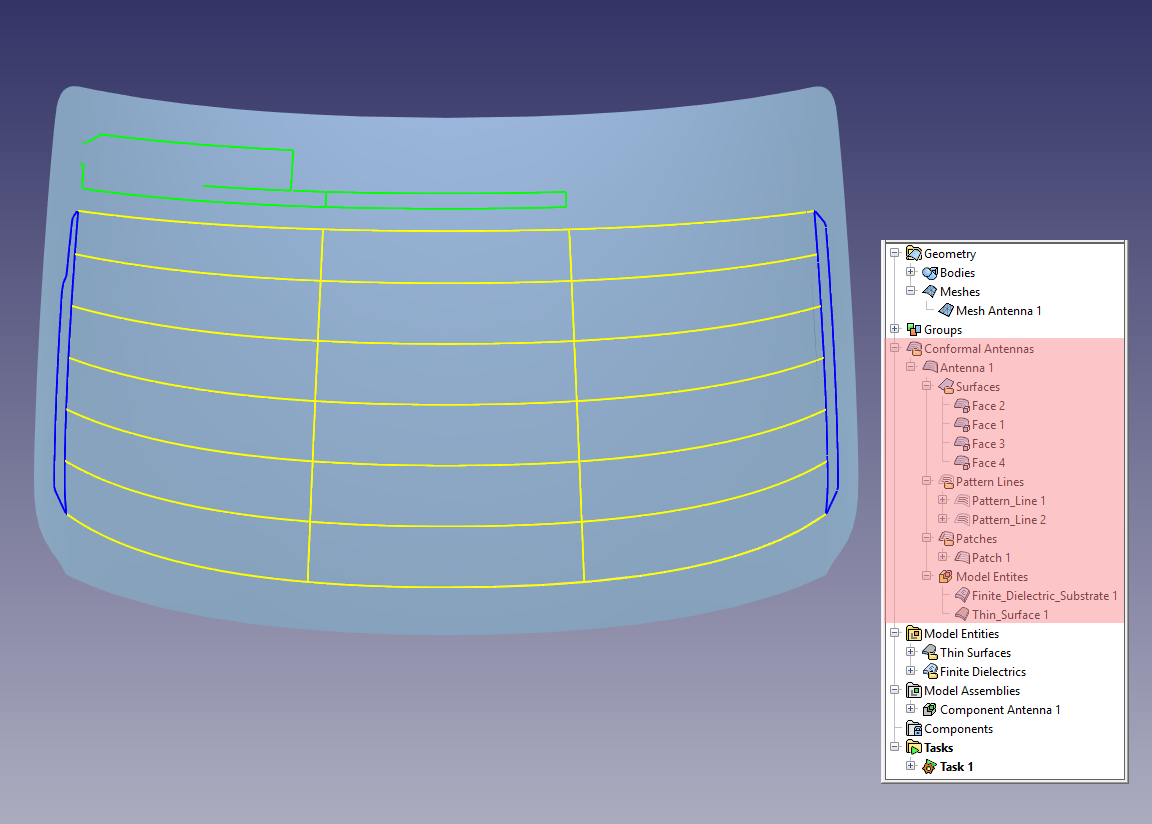The height and width of the screenshot is (824, 1152).
Task: Click the Task 1 gear icon
Action: click(929, 767)
